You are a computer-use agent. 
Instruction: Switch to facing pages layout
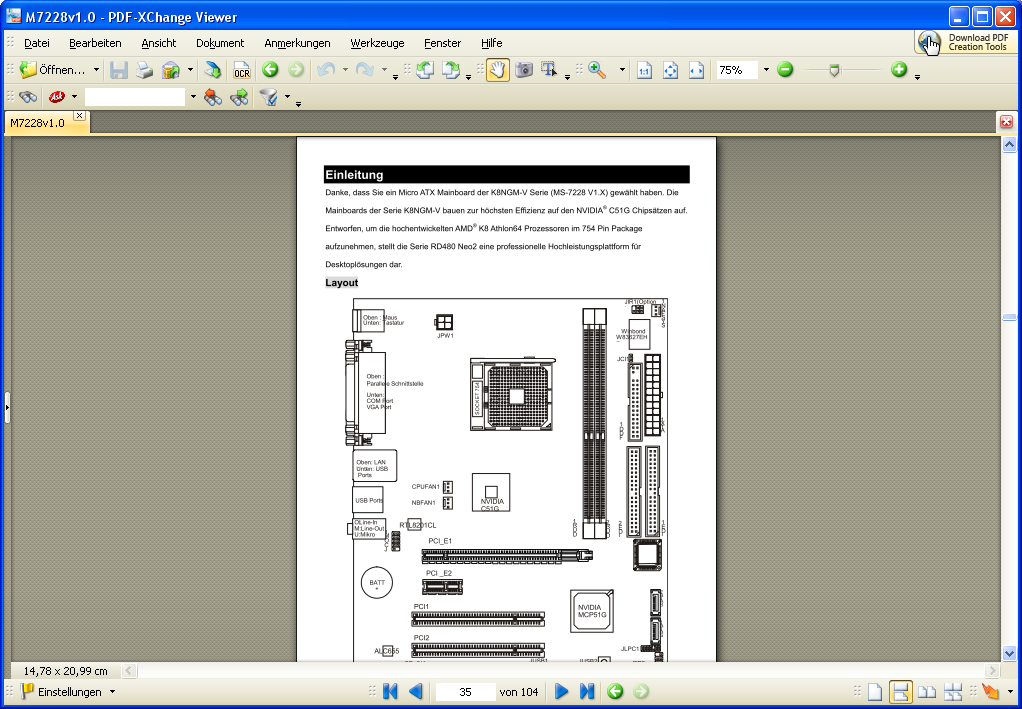[x=927, y=692]
